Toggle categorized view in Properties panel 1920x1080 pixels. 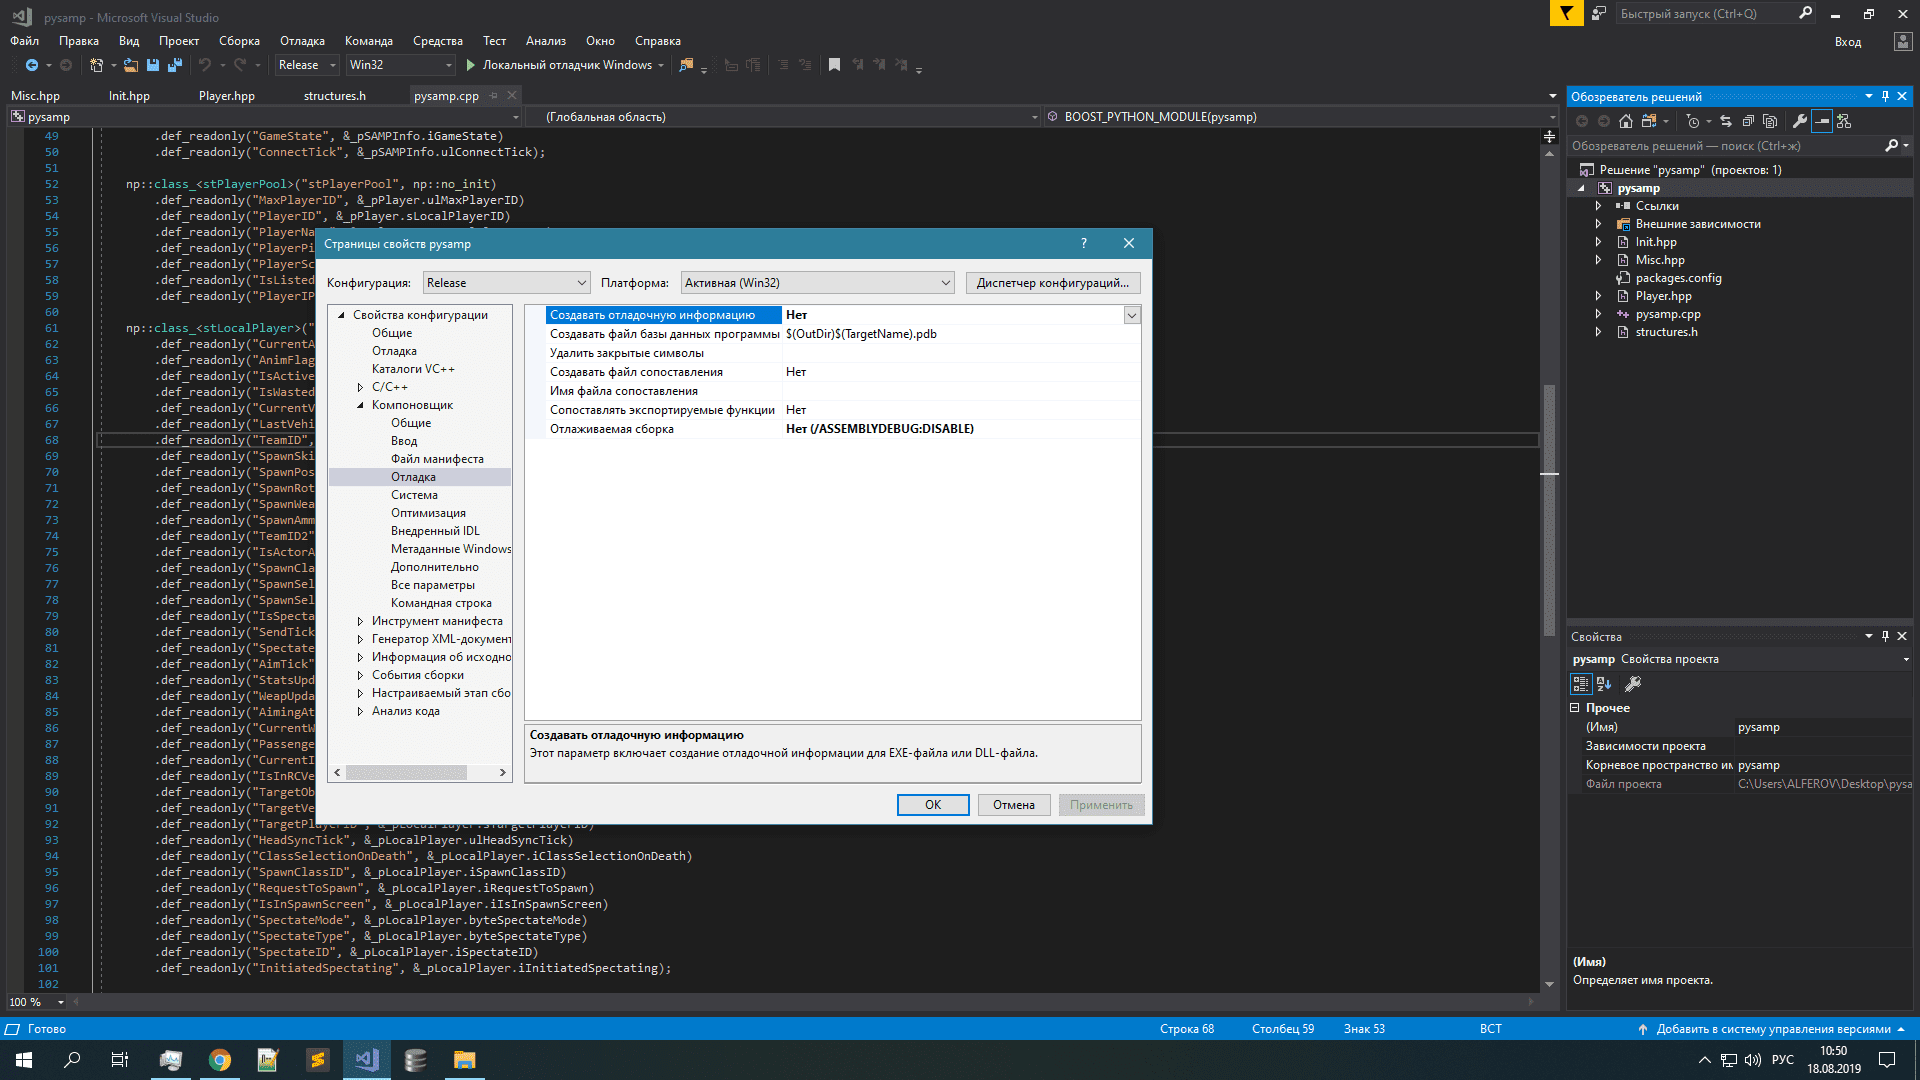click(x=1580, y=684)
